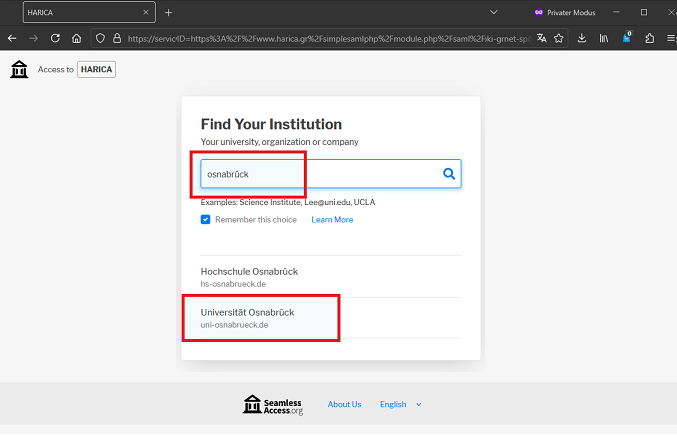Image resolution: width=677 pixels, height=435 pixels.
Task: Toggle the Remember this choice checkbox
Action: point(206,220)
